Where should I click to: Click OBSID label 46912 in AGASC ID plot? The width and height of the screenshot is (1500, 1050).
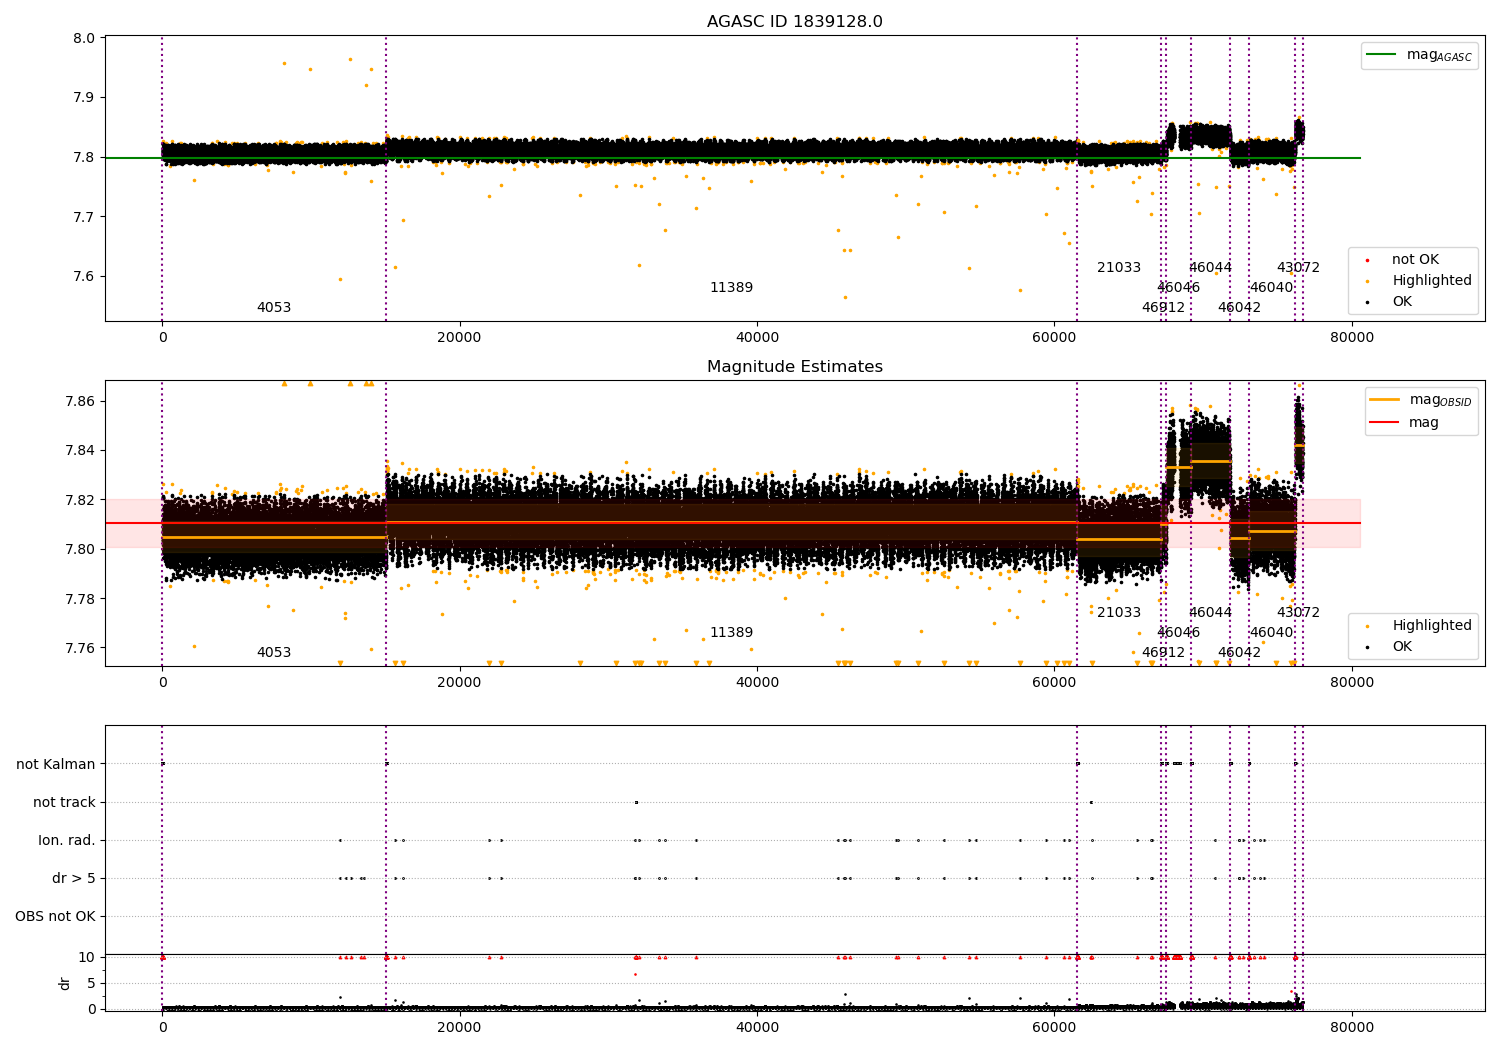[1163, 308]
